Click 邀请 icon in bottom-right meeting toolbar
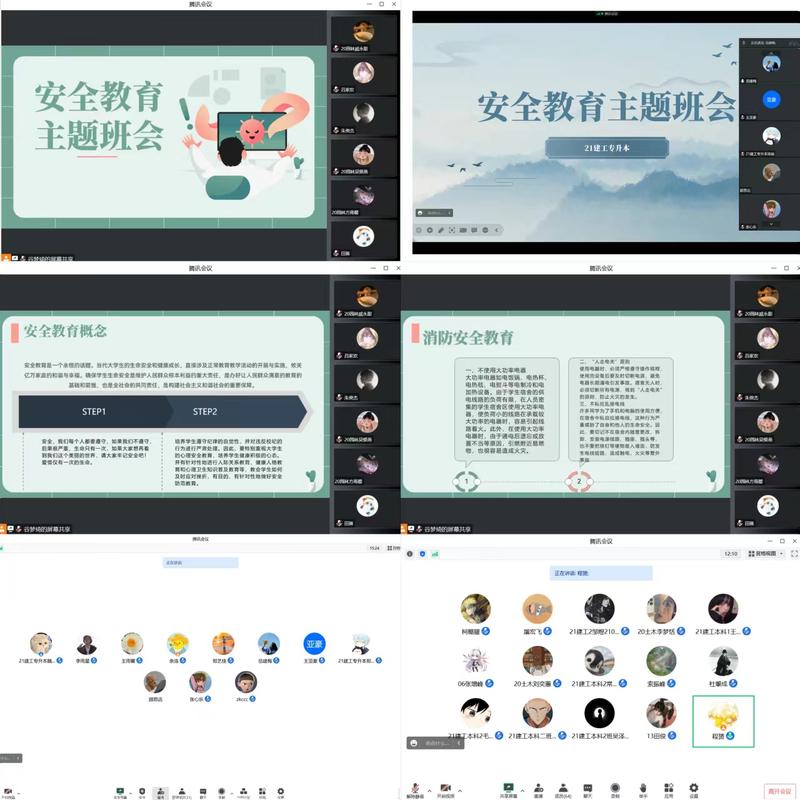Image resolution: width=800 pixels, height=800 pixels. (537, 788)
